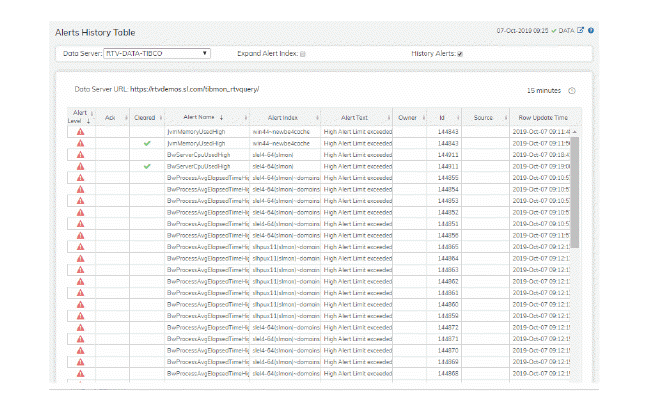Click the table's vertical scrollbar thumb
This screenshot has width=655, height=395.
pos(575,192)
